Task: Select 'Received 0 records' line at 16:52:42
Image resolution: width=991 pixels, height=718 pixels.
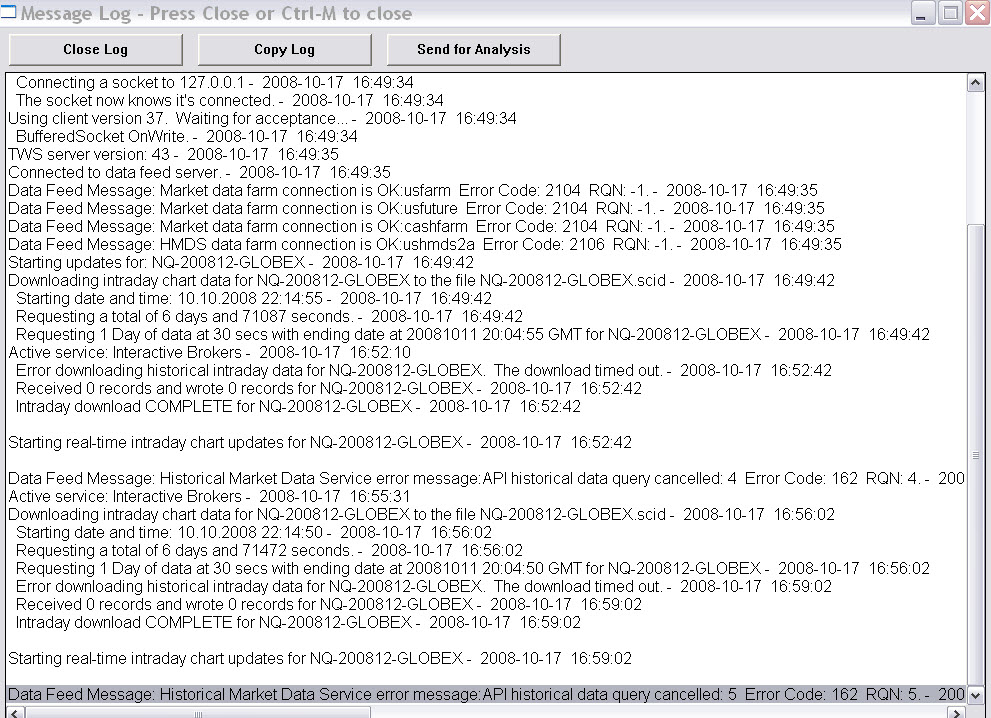Action: (x=329, y=389)
